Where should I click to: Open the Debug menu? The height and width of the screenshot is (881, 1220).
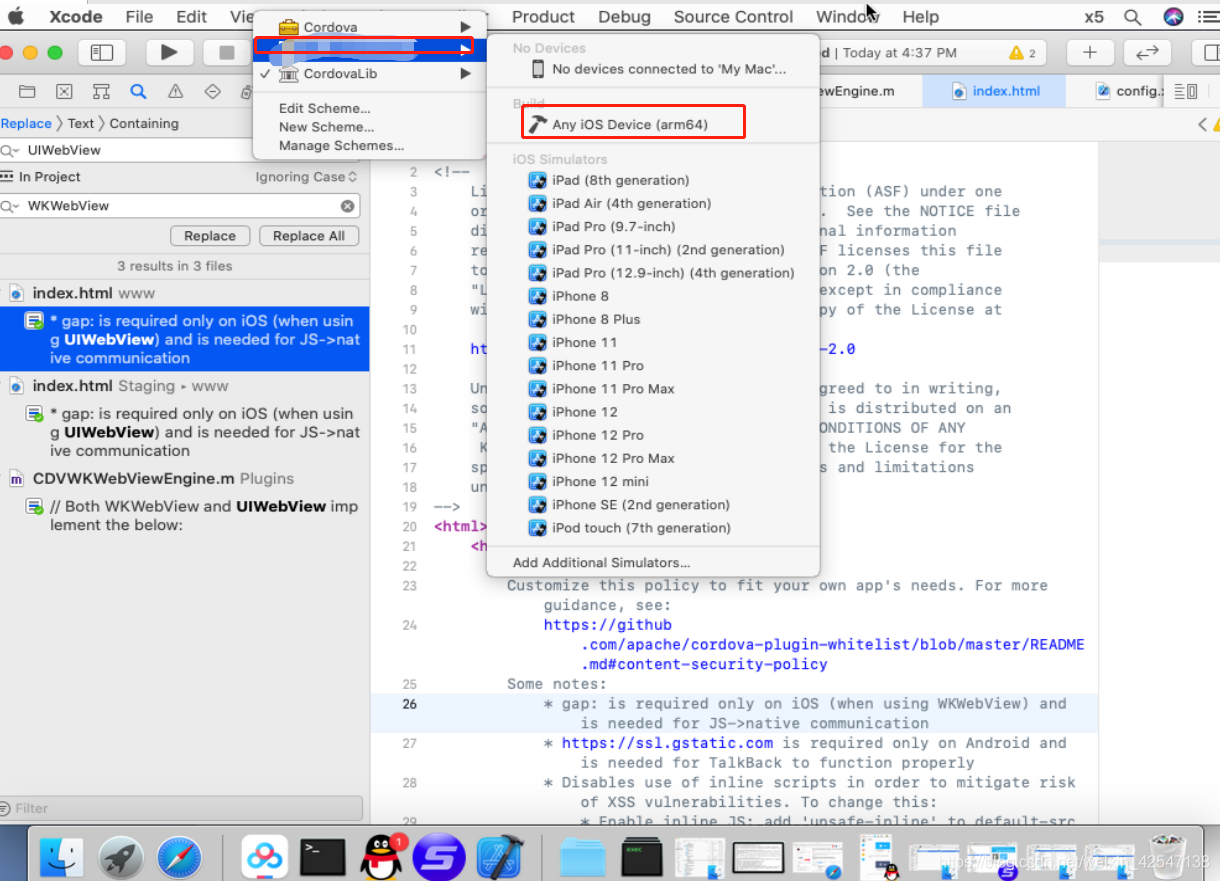tap(624, 17)
